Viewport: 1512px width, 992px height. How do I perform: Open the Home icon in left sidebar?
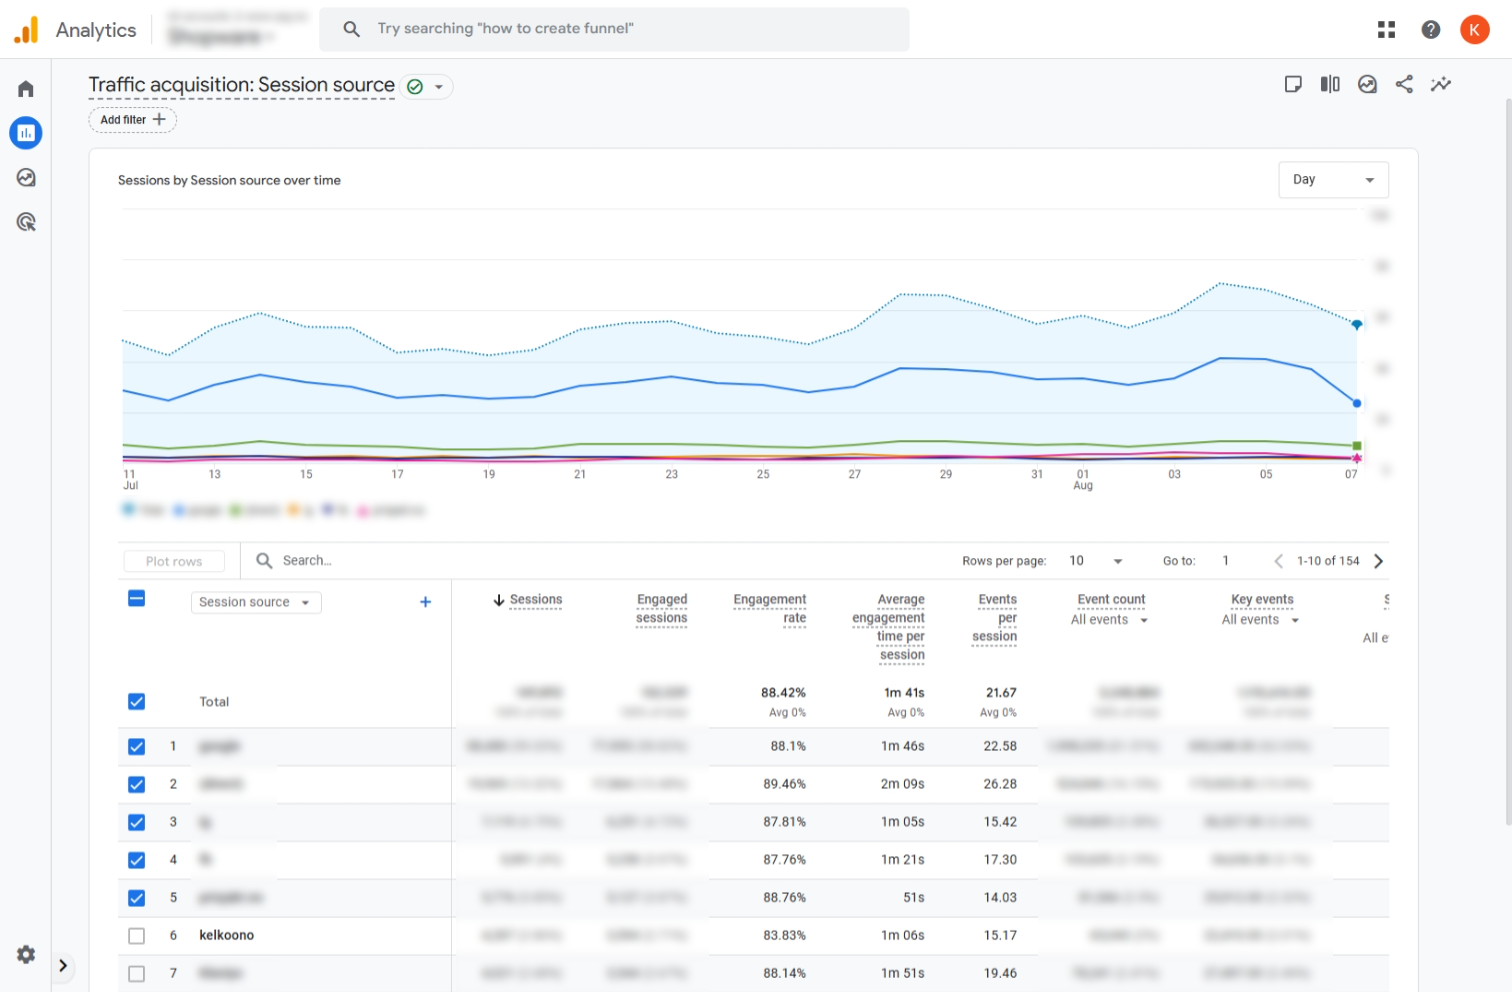pos(26,89)
